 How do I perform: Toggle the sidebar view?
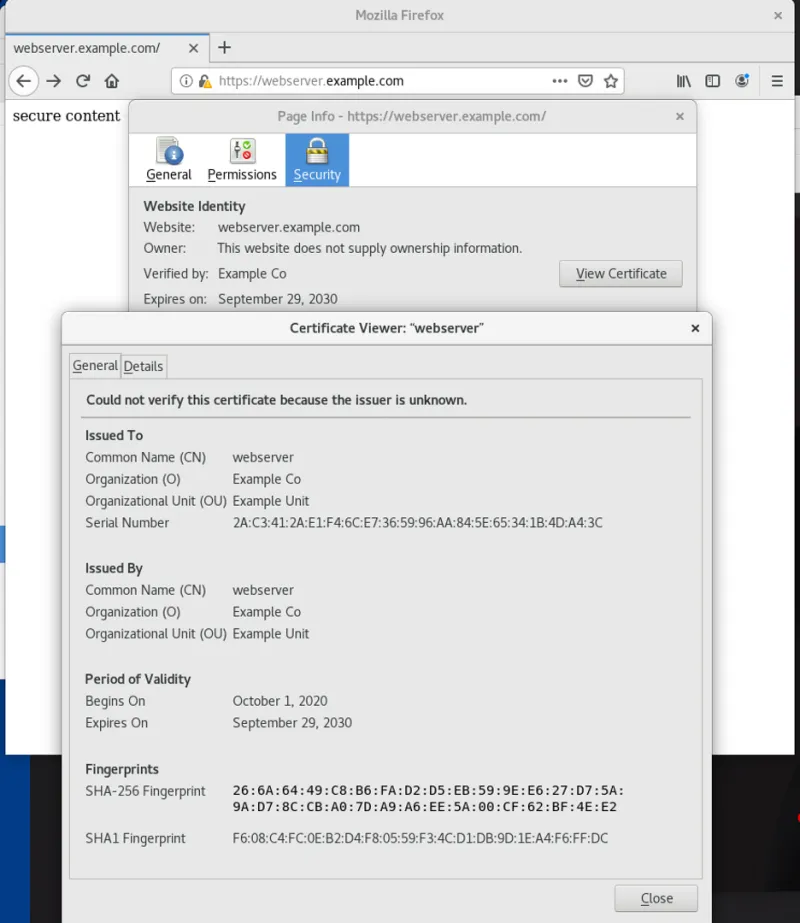click(x=710, y=81)
